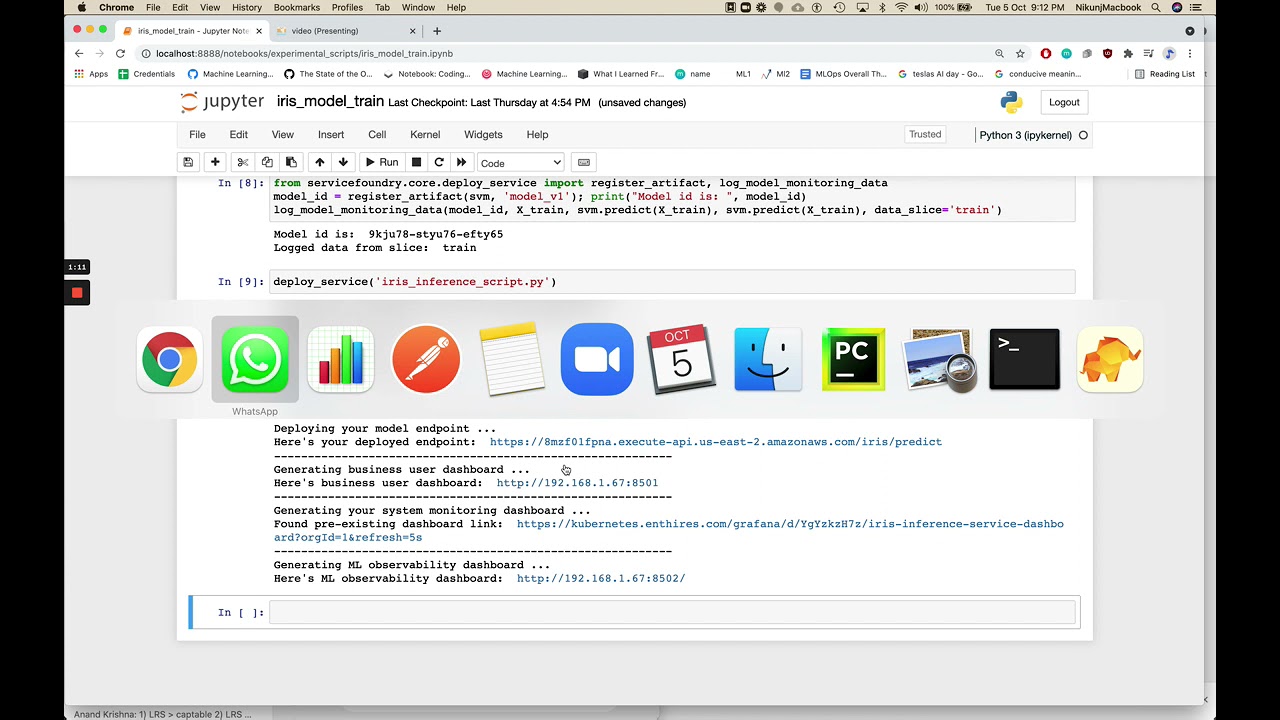This screenshot has width=1280, height=720.
Task: Select Postman in the app switcher
Action: (x=426, y=360)
